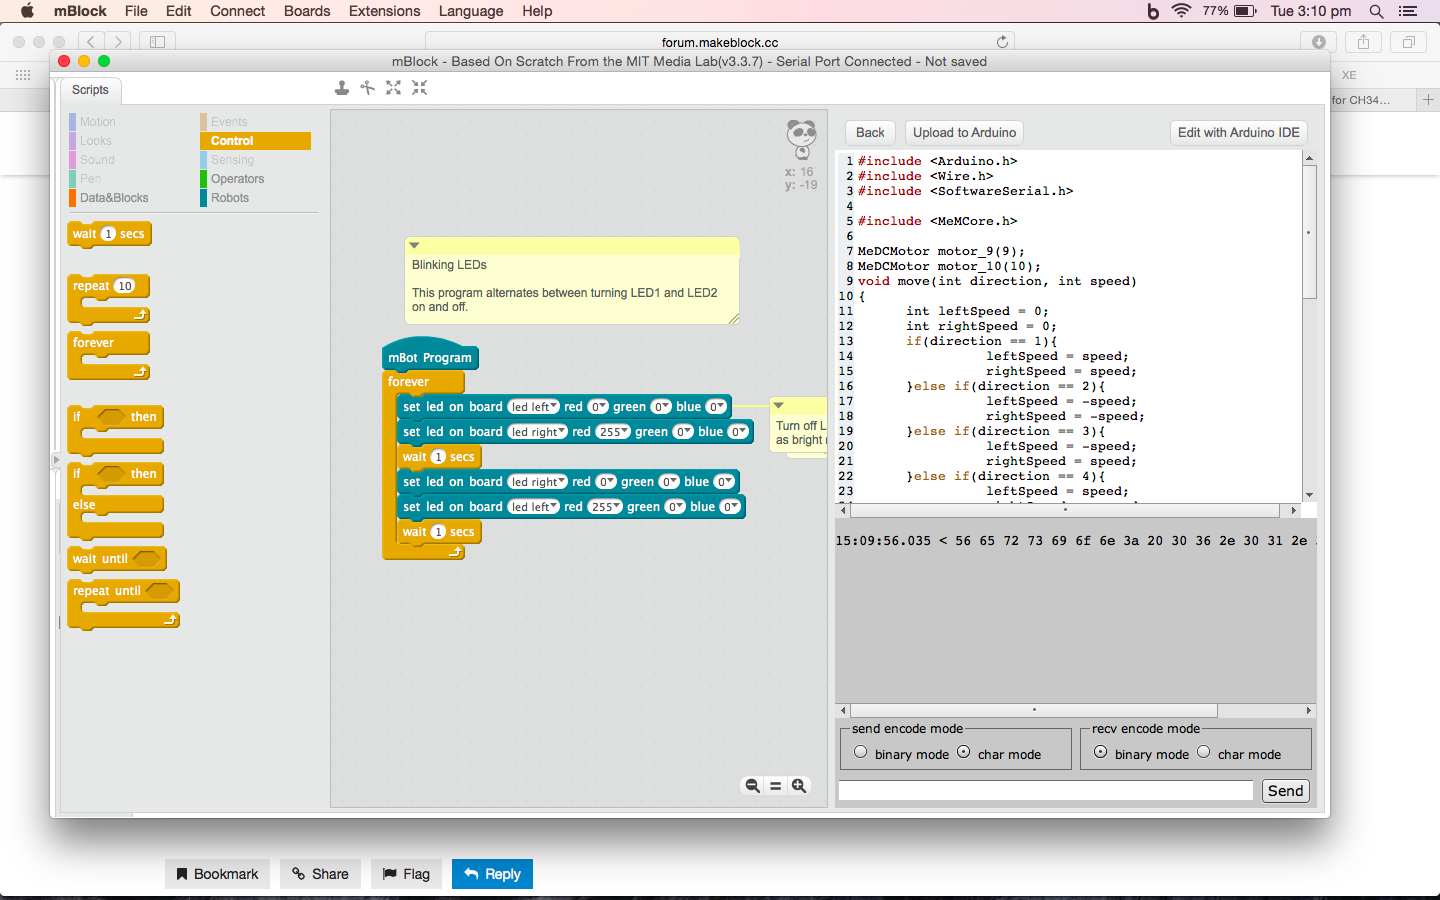Screen dimensions: 1440x900
Task: Click the serial send input field
Action: point(1045,791)
